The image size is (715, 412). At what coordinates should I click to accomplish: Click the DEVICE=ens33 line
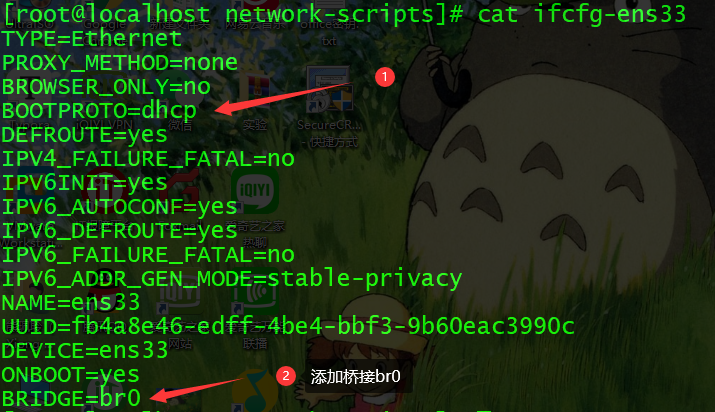[85, 350]
